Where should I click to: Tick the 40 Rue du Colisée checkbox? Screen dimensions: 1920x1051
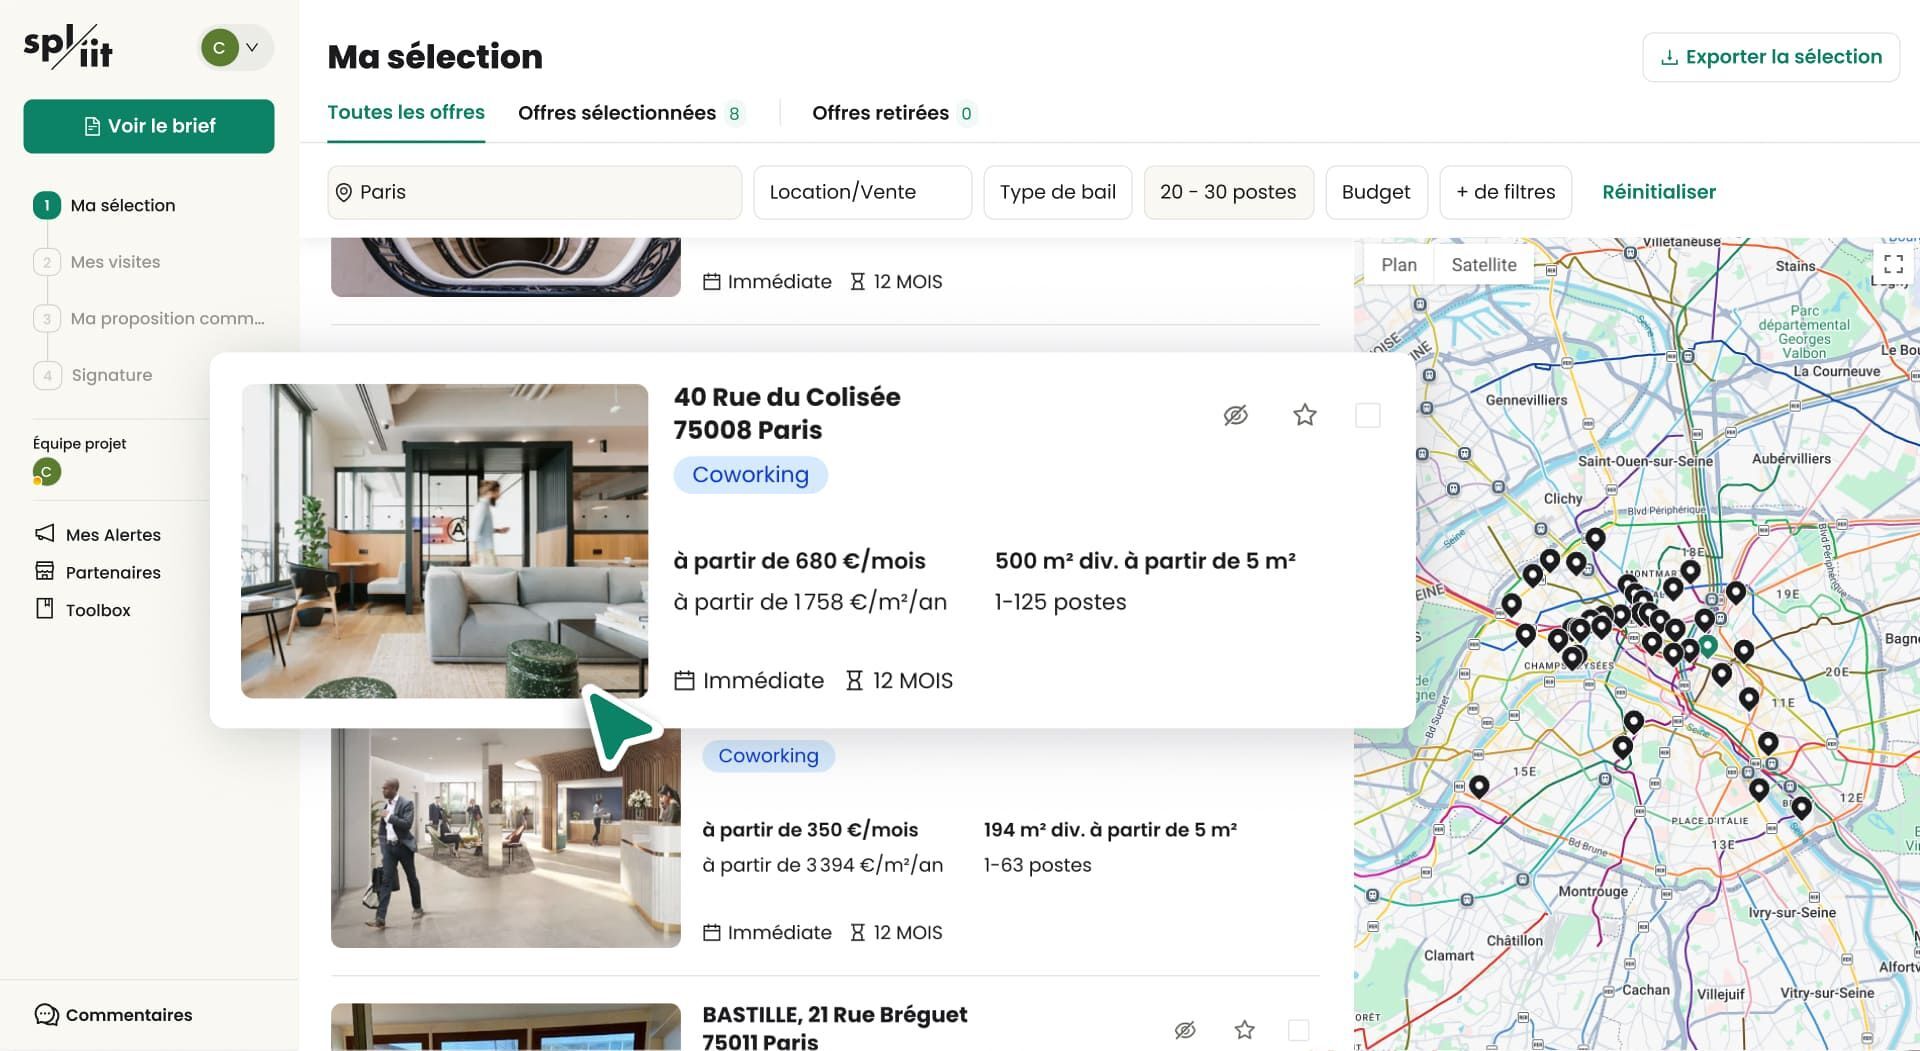(x=1367, y=415)
